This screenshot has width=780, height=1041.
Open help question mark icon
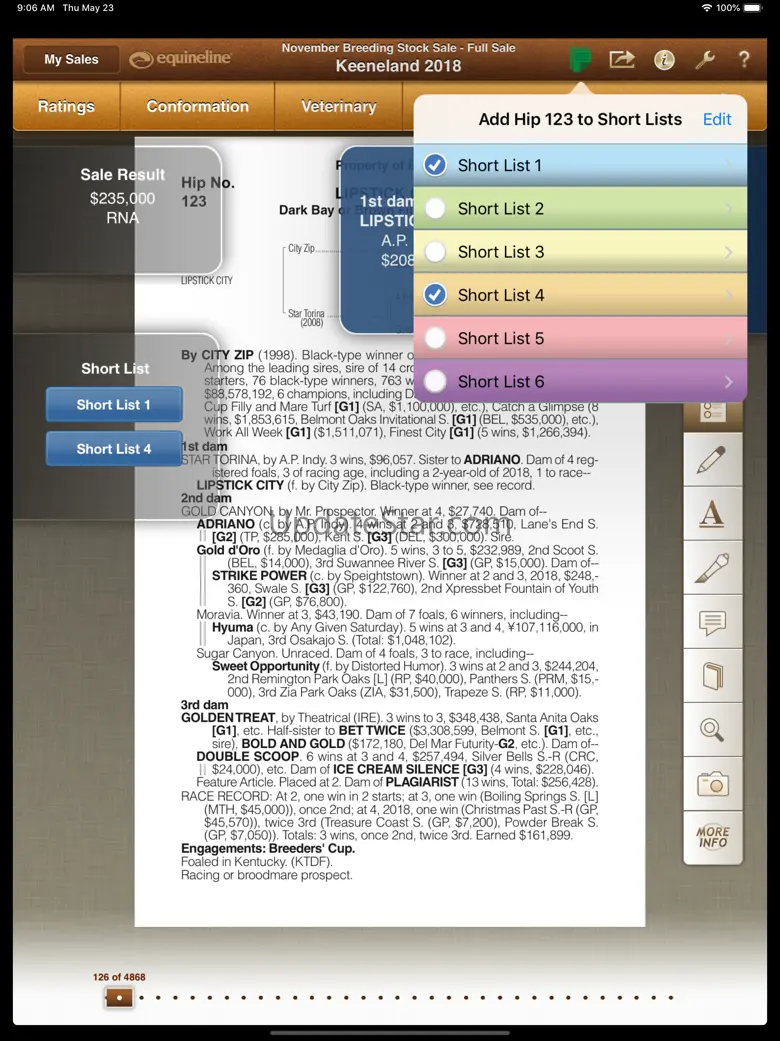point(744,59)
